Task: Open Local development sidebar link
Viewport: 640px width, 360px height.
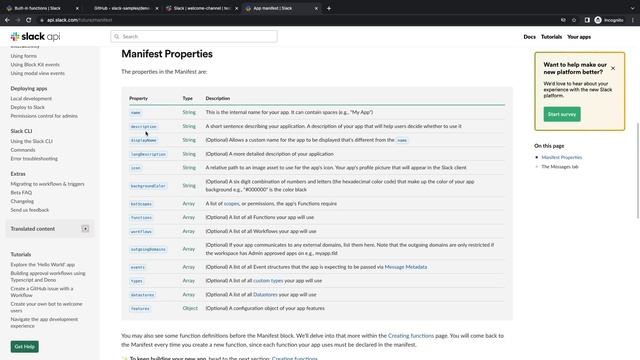Action: coord(31,98)
